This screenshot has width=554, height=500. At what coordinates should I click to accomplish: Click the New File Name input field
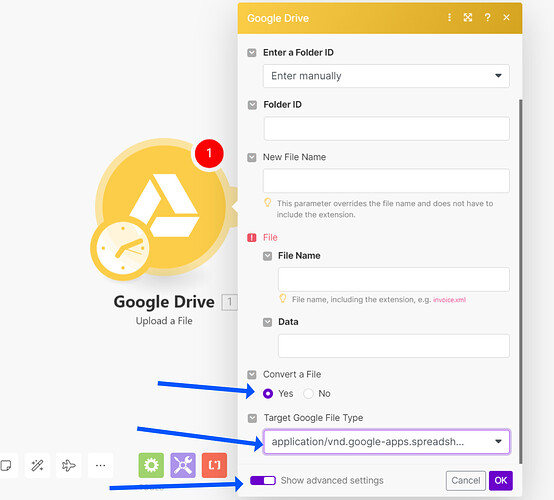point(386,181)
